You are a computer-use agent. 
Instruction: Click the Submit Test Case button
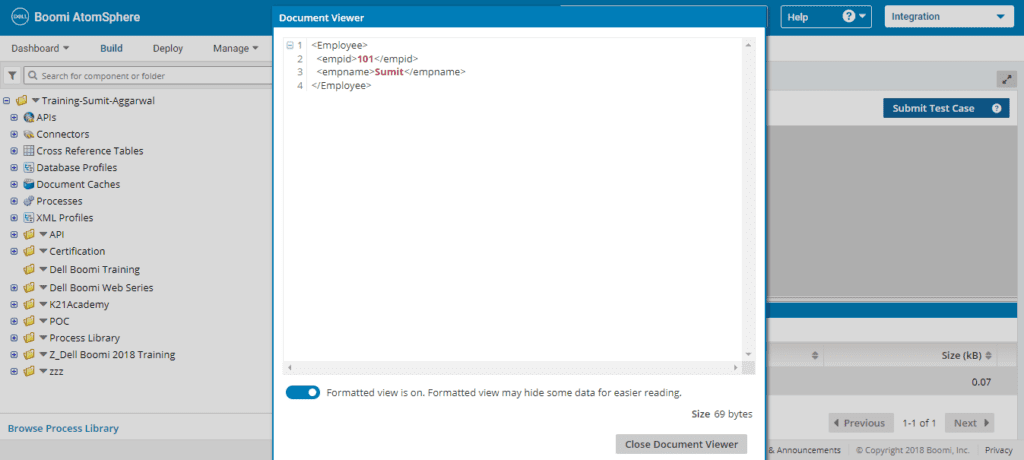946,108
